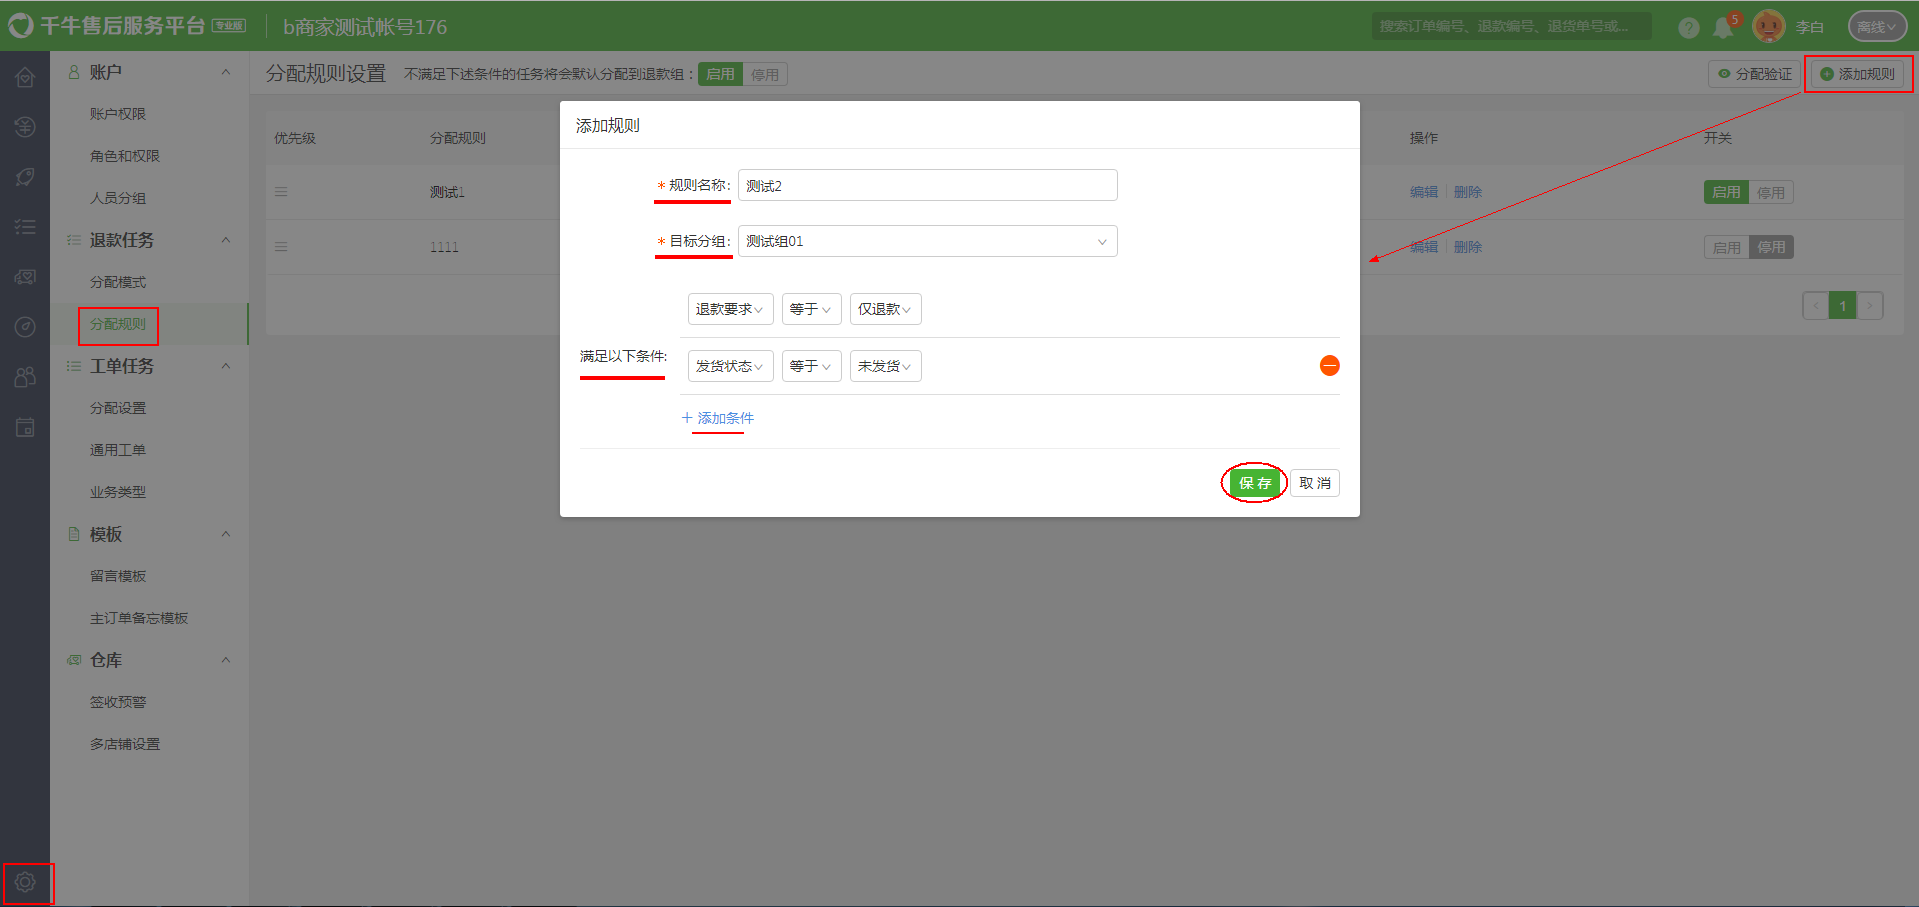1919x907 pixels.
Task: Click the rocket icon in the left rail
Action: click(x=25, y=177)
